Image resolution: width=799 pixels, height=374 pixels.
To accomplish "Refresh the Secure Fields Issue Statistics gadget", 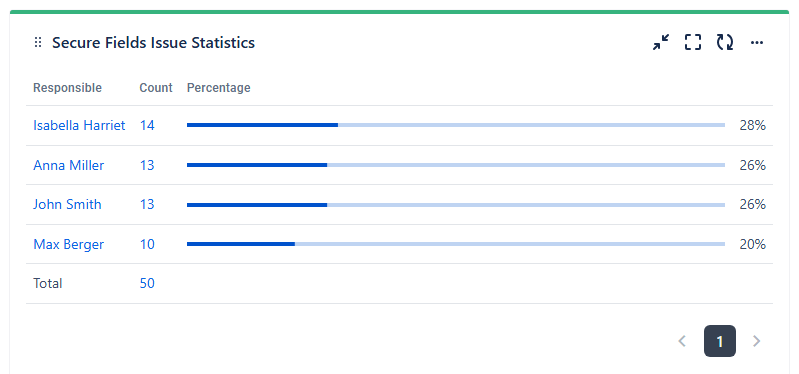I will tap(725, 42).
